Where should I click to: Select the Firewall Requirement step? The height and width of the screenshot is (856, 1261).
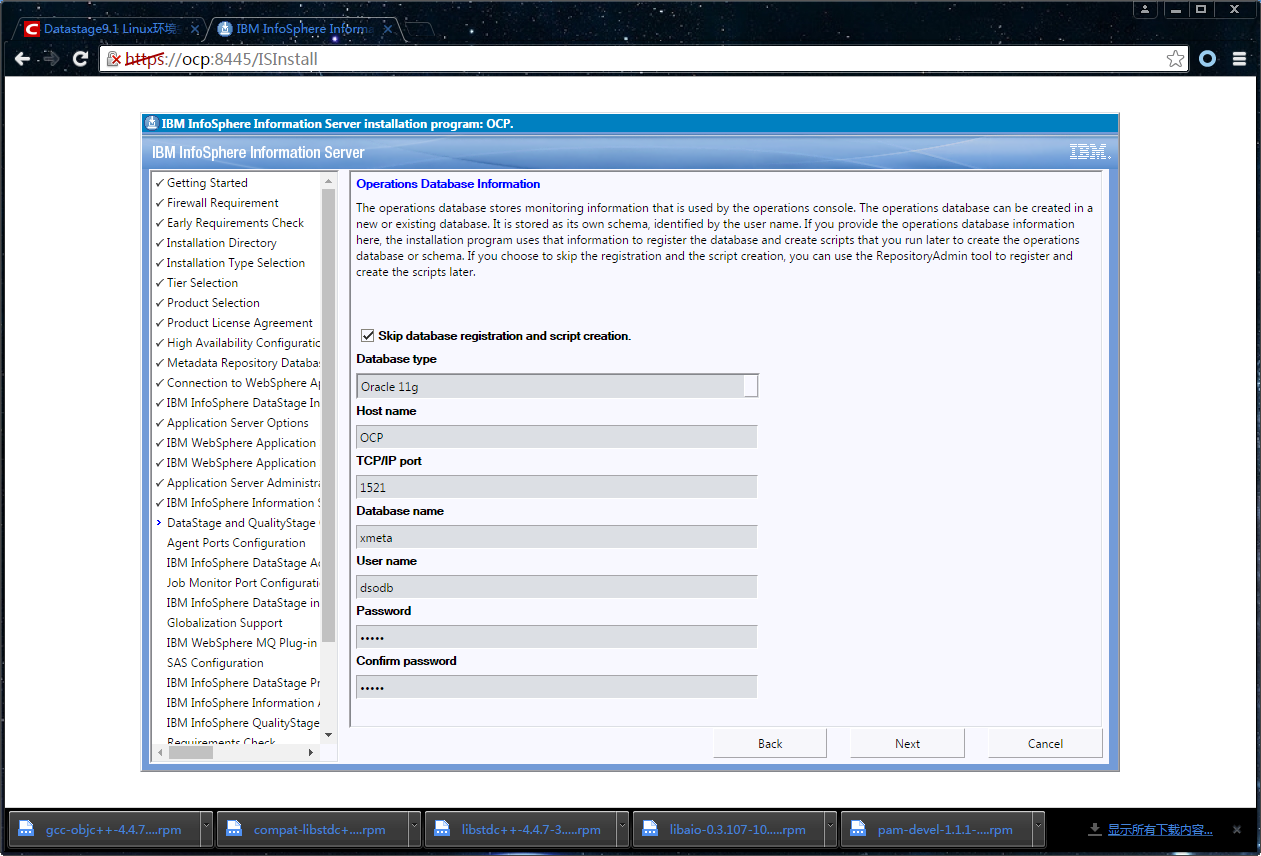click(x=222, y=203)
